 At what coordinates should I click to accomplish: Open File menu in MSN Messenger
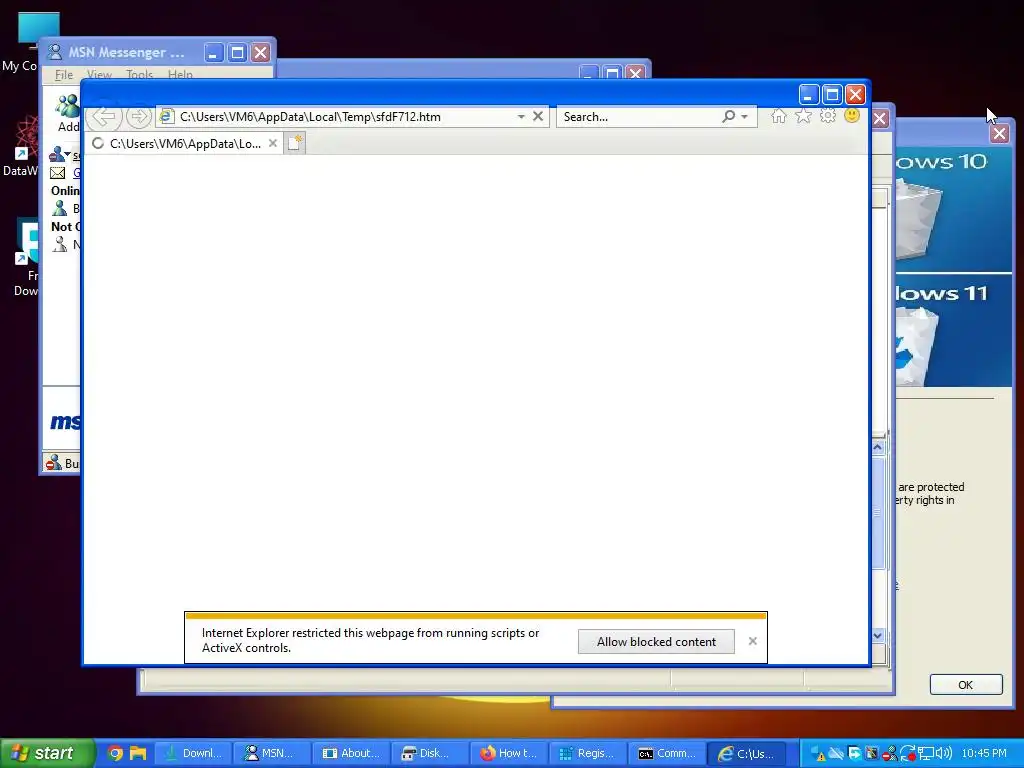(x=64, y=74)
